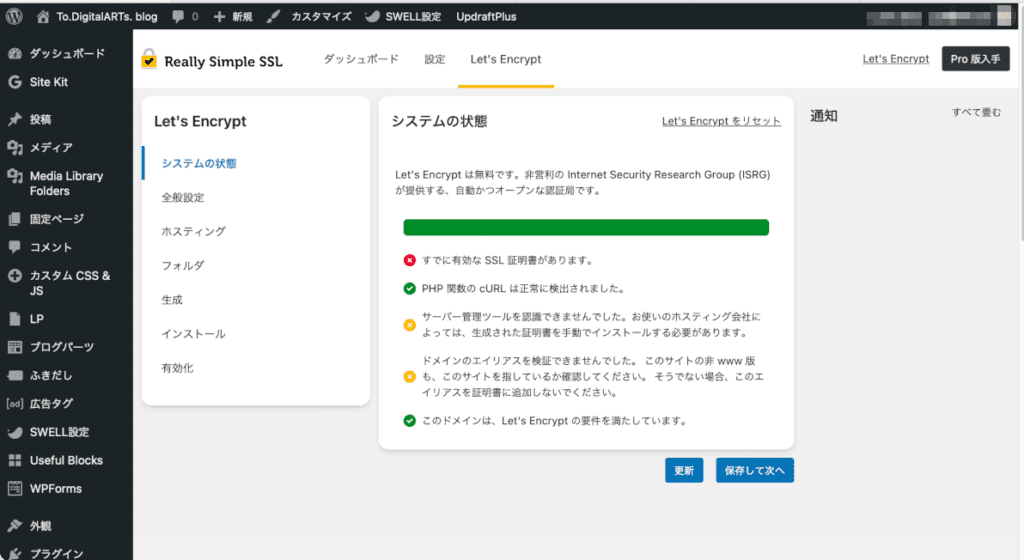The width and height of the screenshot is (1024, 560).
Task: Click the Pro 版入手 button
Action: [x=976, y=59]
